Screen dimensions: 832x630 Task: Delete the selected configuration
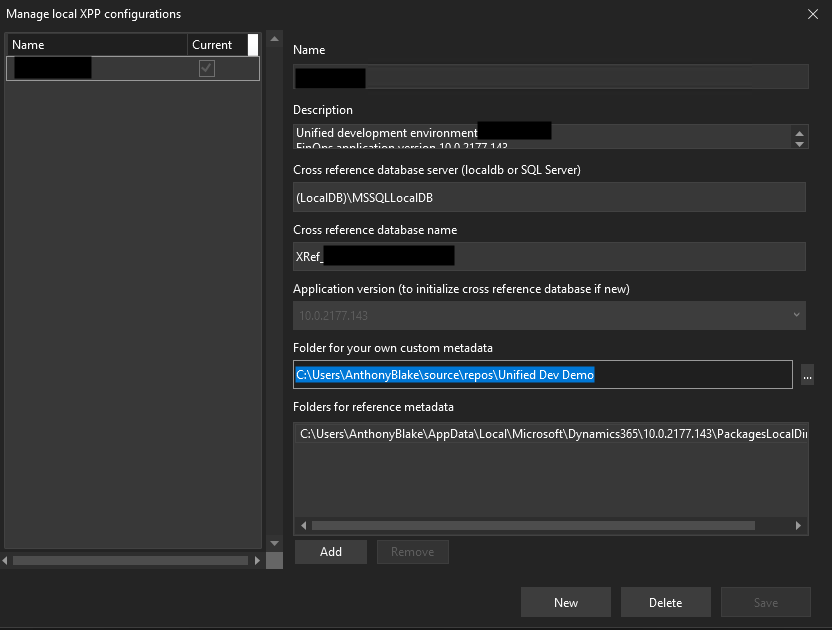coord(665,602)
